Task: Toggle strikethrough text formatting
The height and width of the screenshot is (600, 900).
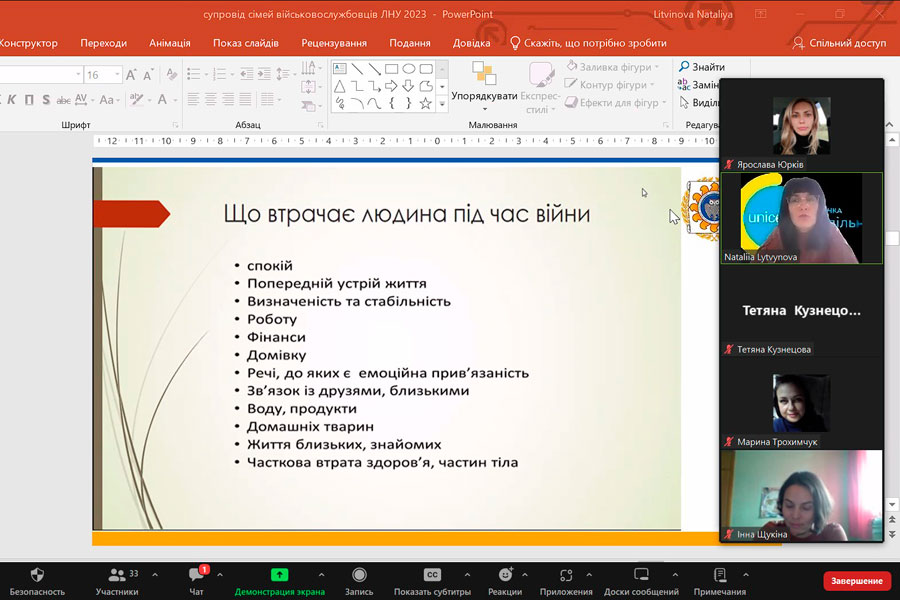Action: (64, 100)
